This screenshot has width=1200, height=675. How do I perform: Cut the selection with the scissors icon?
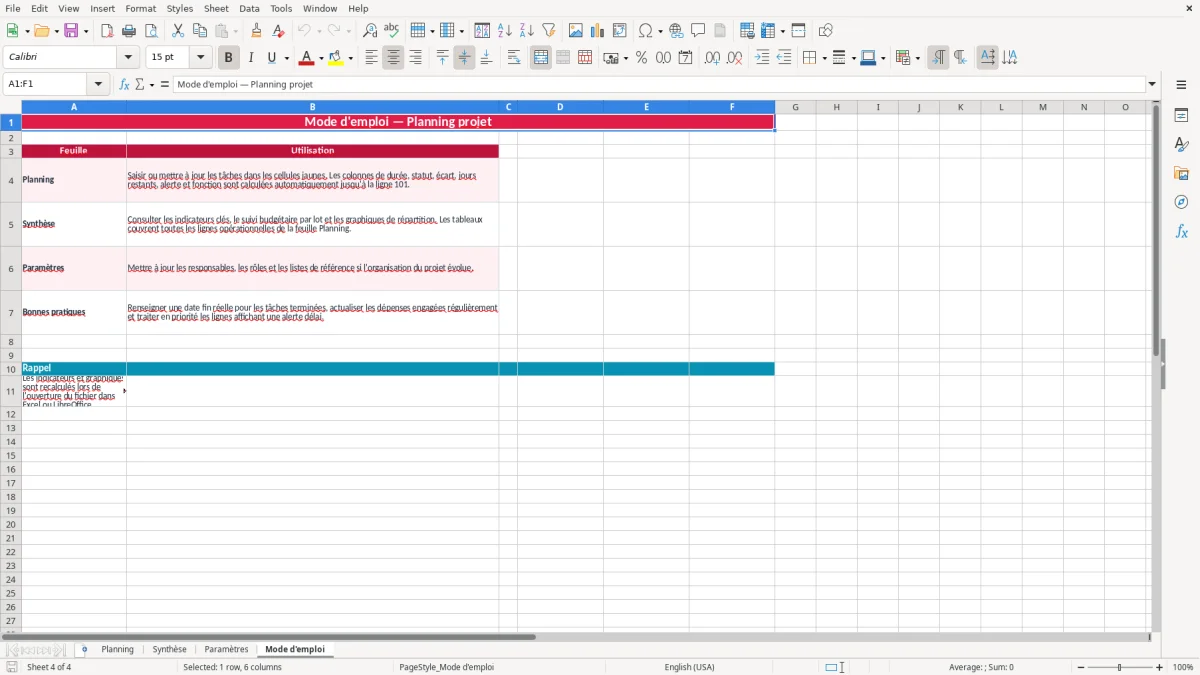(177, 31)
